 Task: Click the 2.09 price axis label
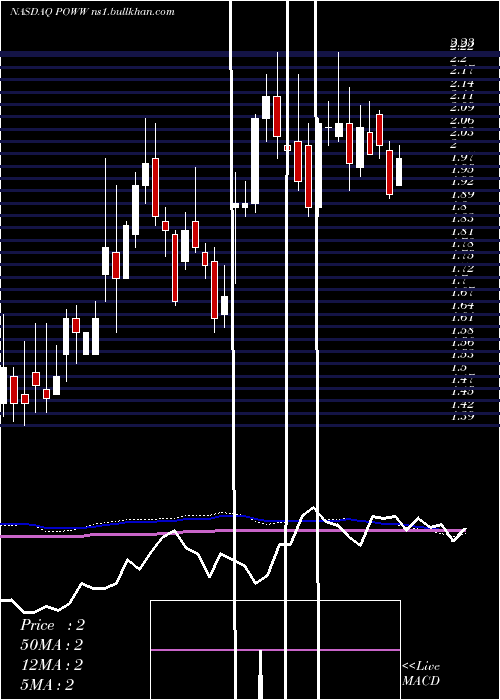pos(462,108)
